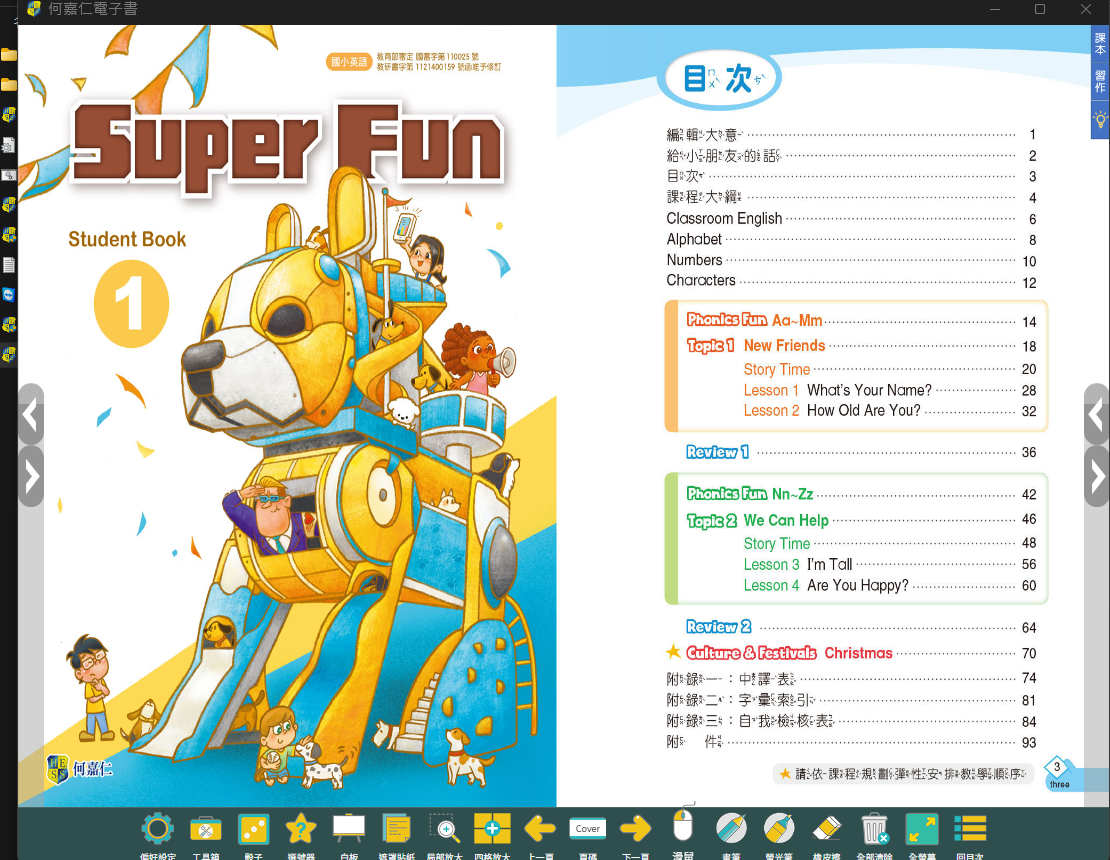Launch the dice tool (骰子)
The height and width of the screenshot is (860, 1110).
[x=253, y=830]
